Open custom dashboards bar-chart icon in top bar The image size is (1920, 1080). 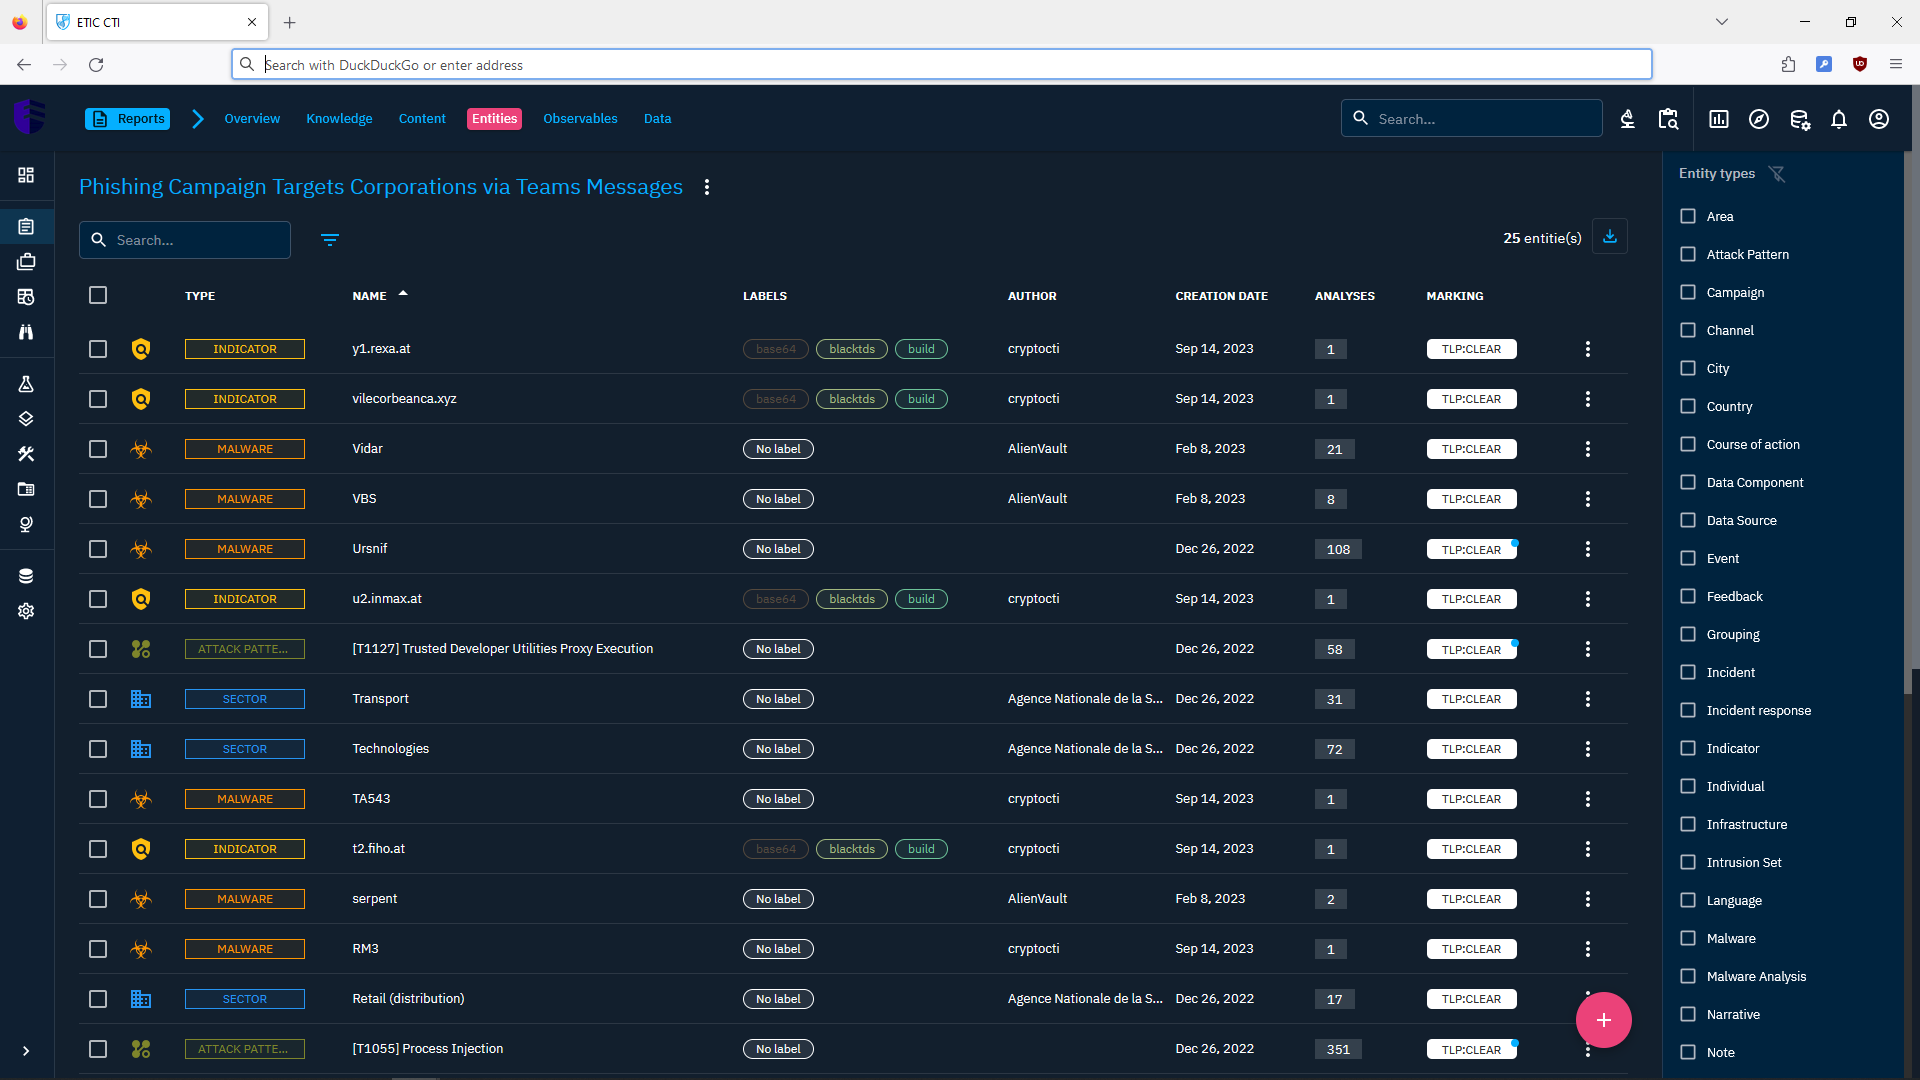pyautogui.click(x=1718, y=119)
